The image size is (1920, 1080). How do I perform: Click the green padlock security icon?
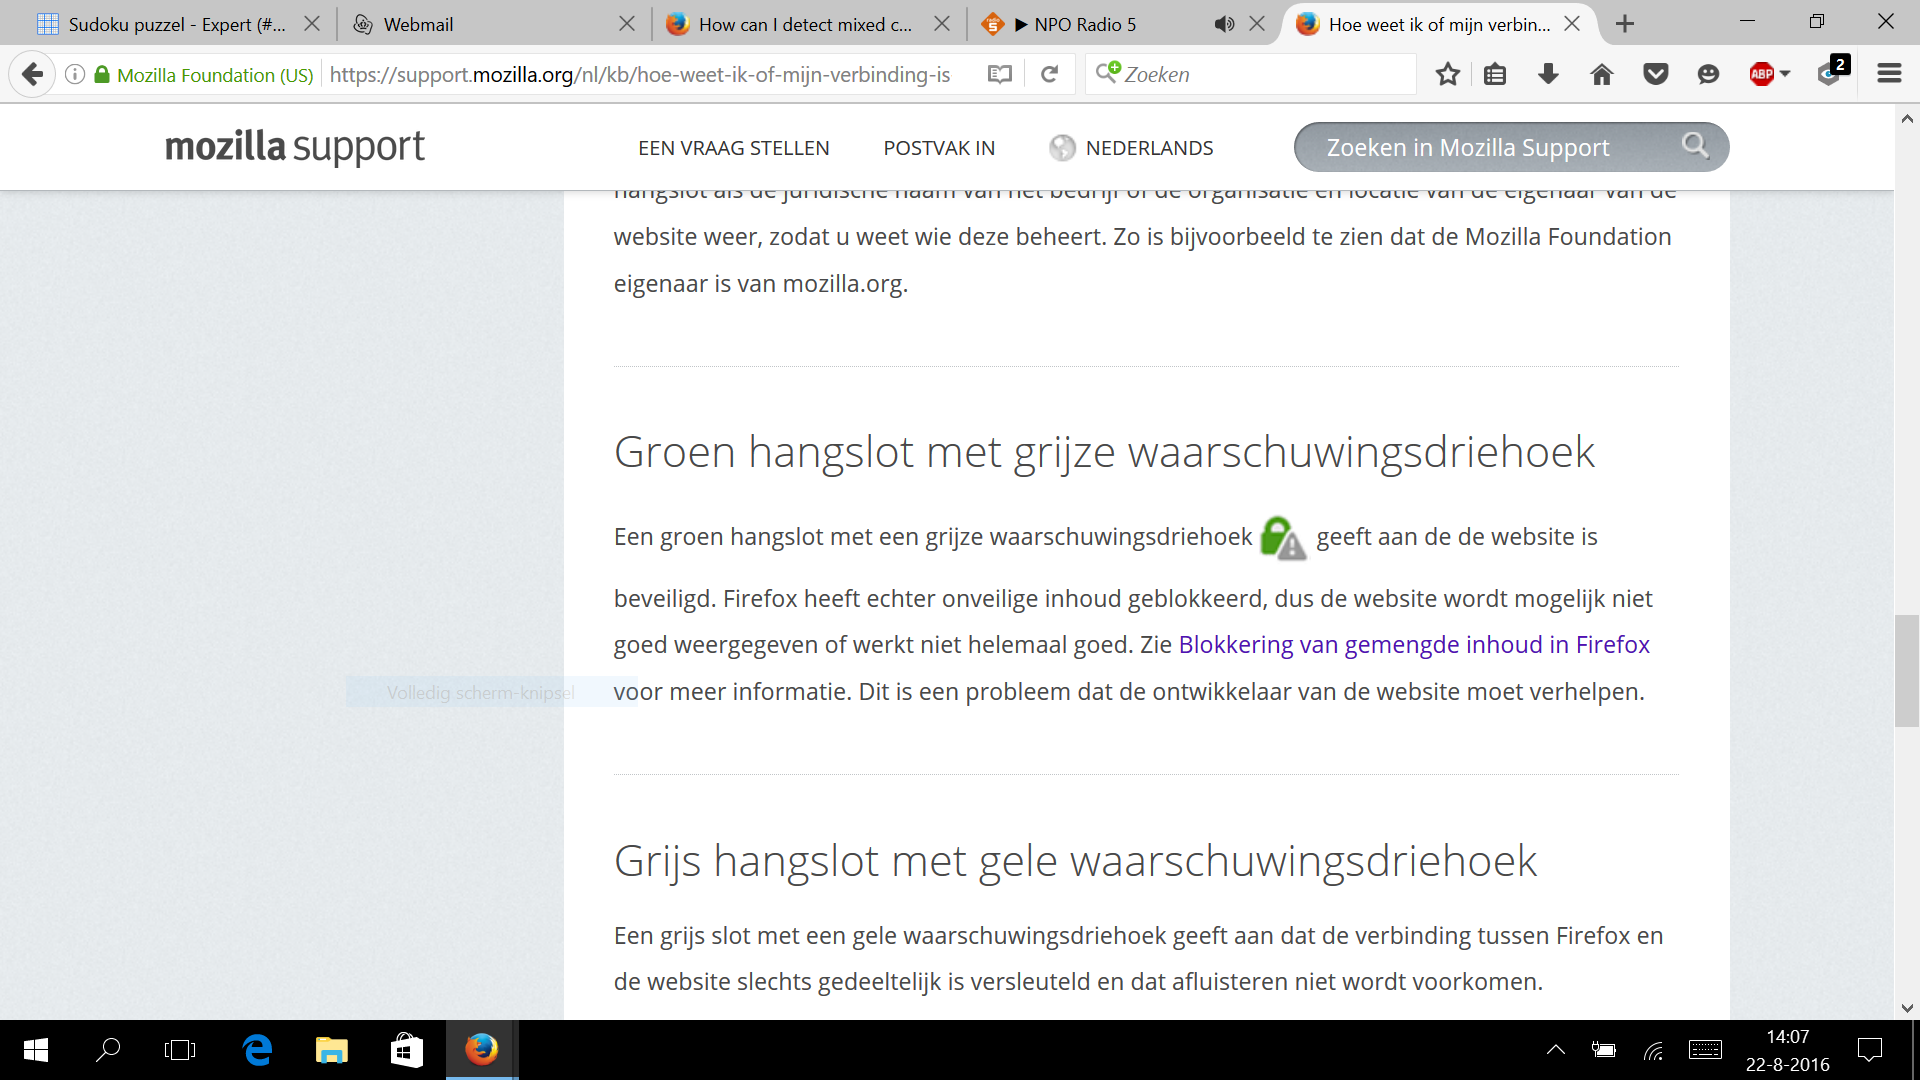click(101, 74)
